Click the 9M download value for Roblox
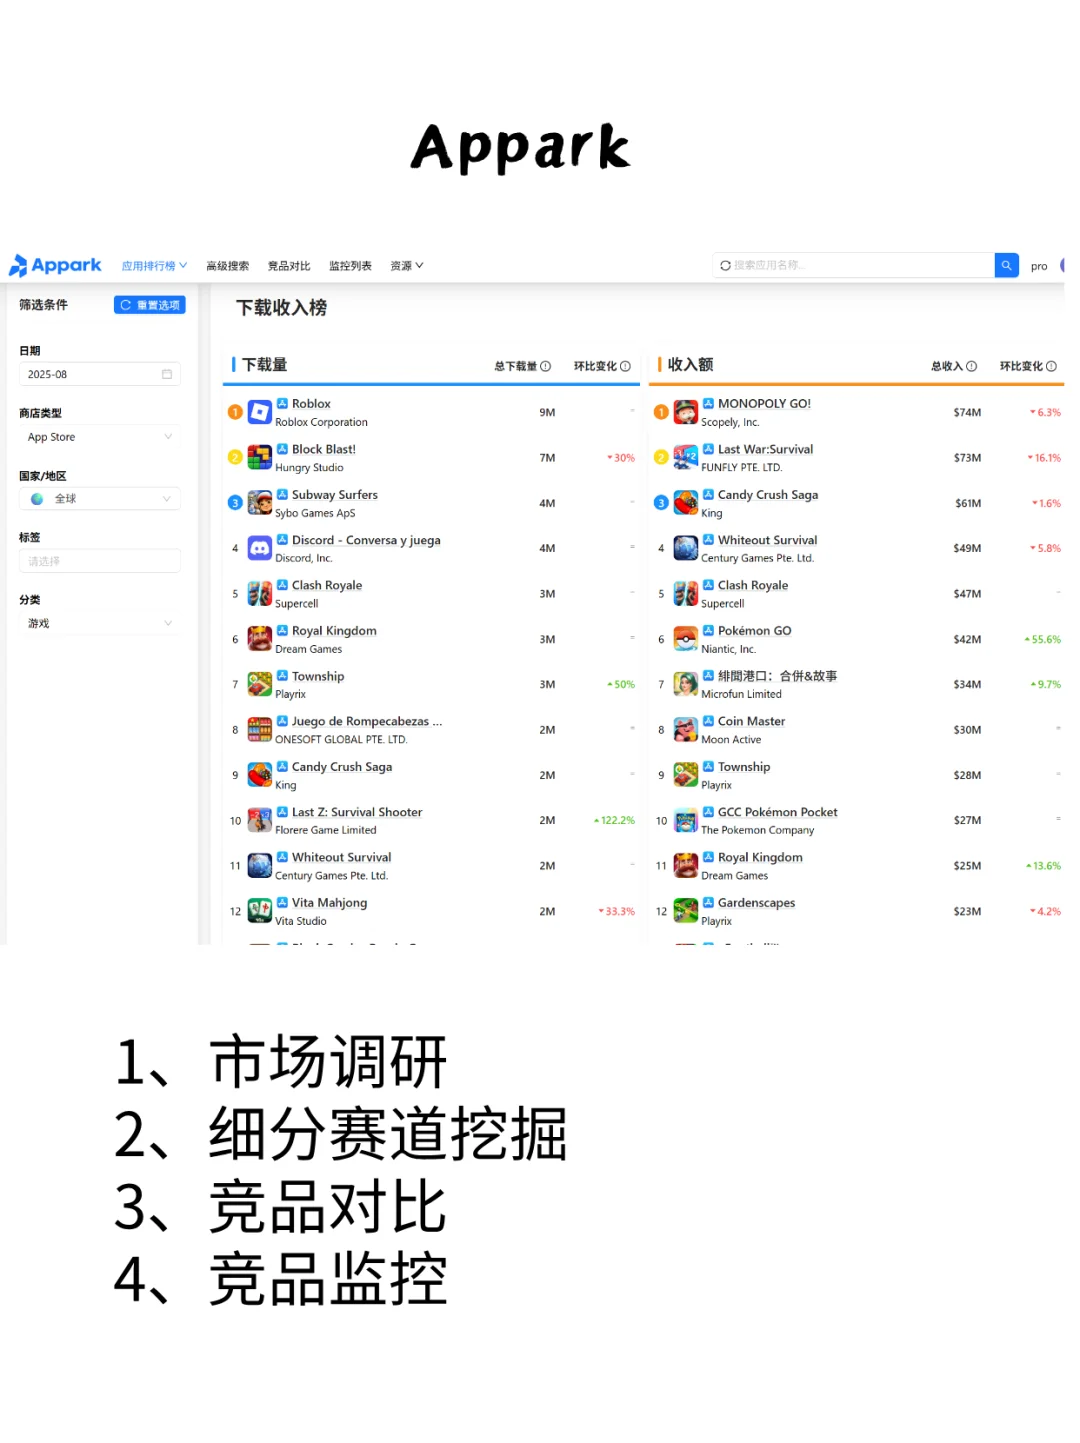Screen dimensions: 1080x1443 click(x=547, y=412)
